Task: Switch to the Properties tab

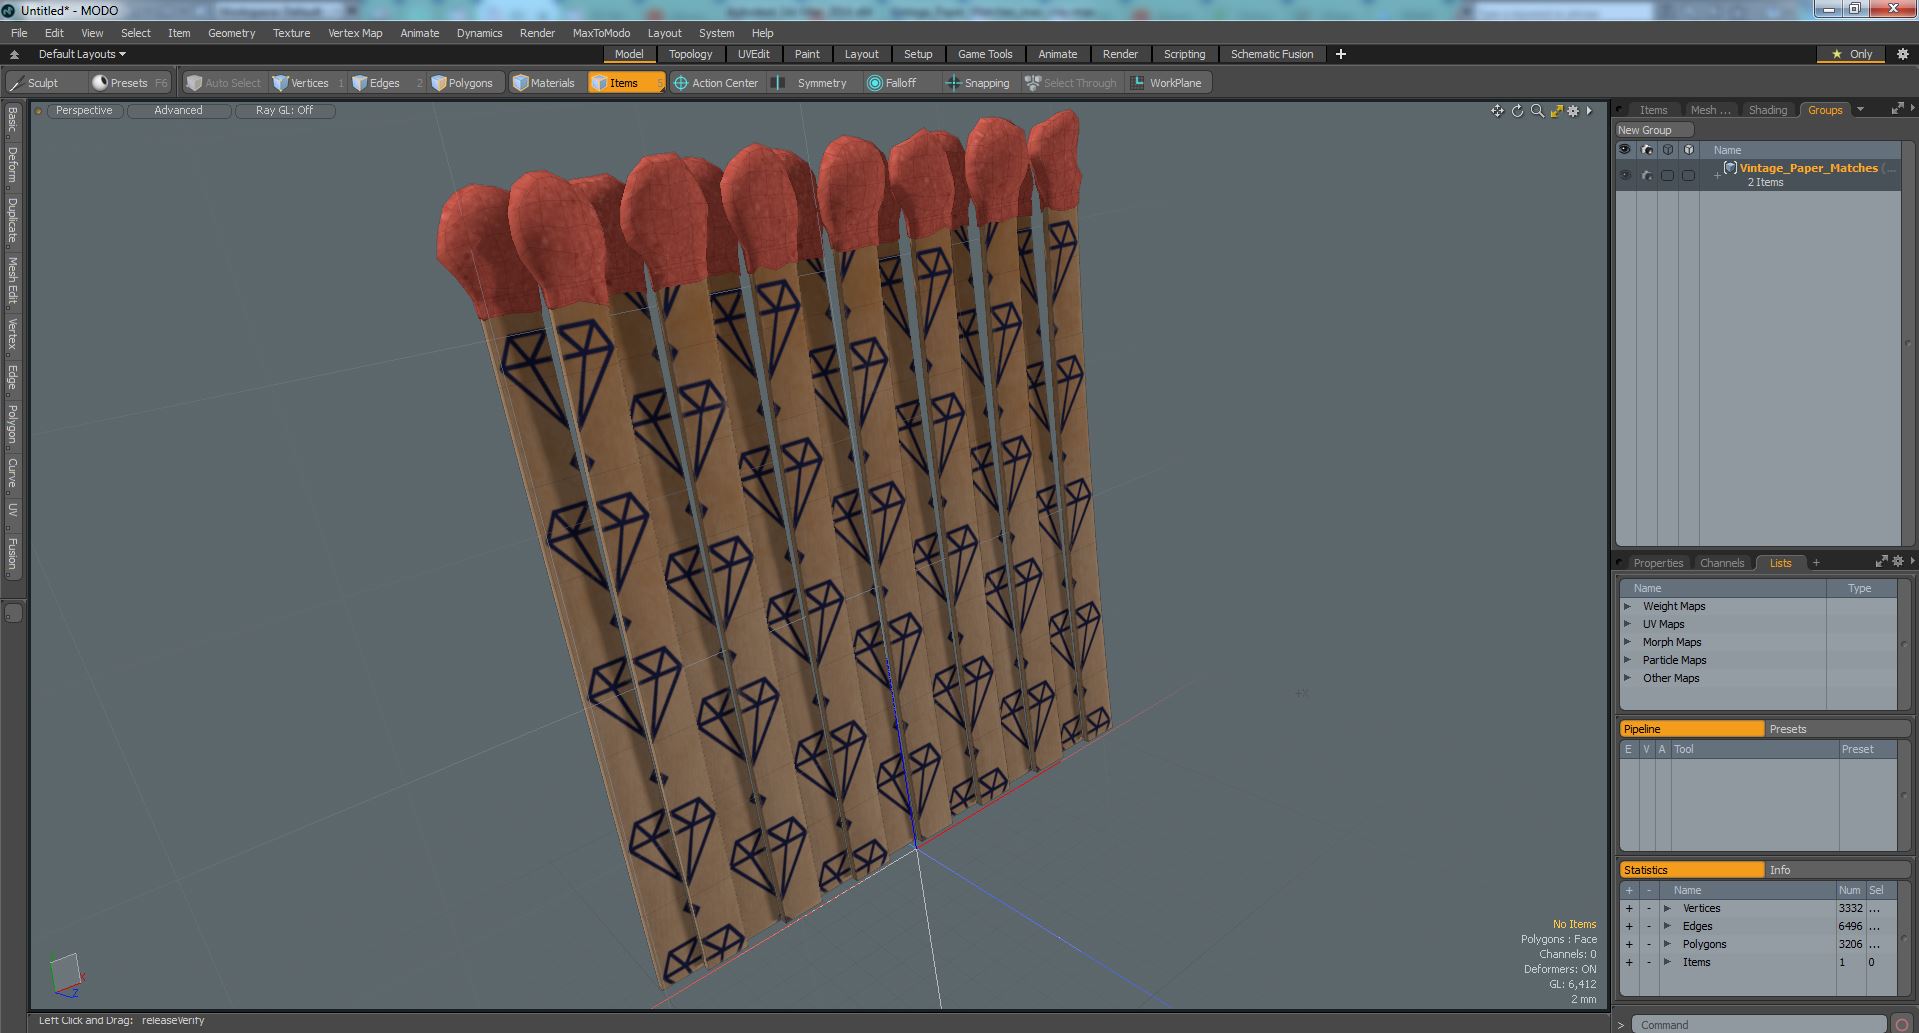Action: click(1658, 563)
